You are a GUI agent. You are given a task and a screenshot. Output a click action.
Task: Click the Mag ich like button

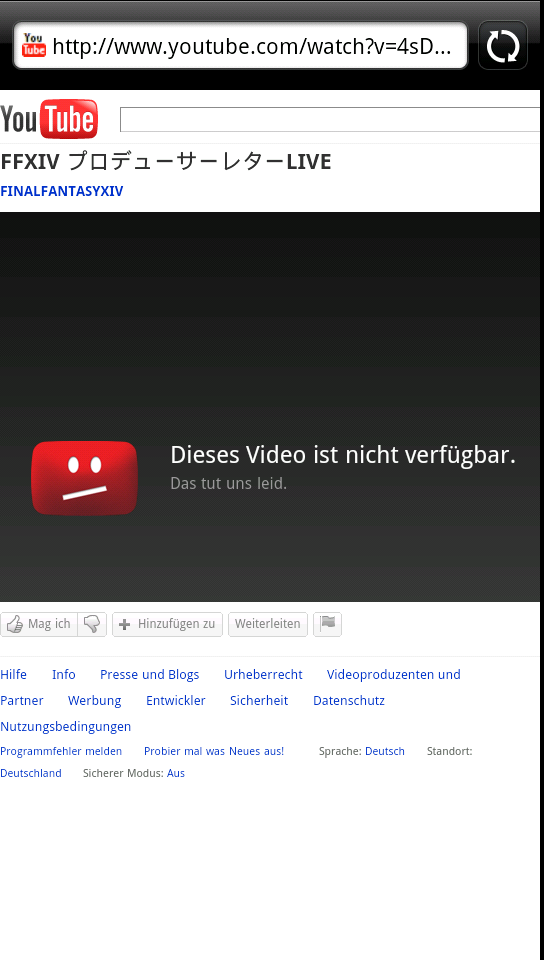39,624
